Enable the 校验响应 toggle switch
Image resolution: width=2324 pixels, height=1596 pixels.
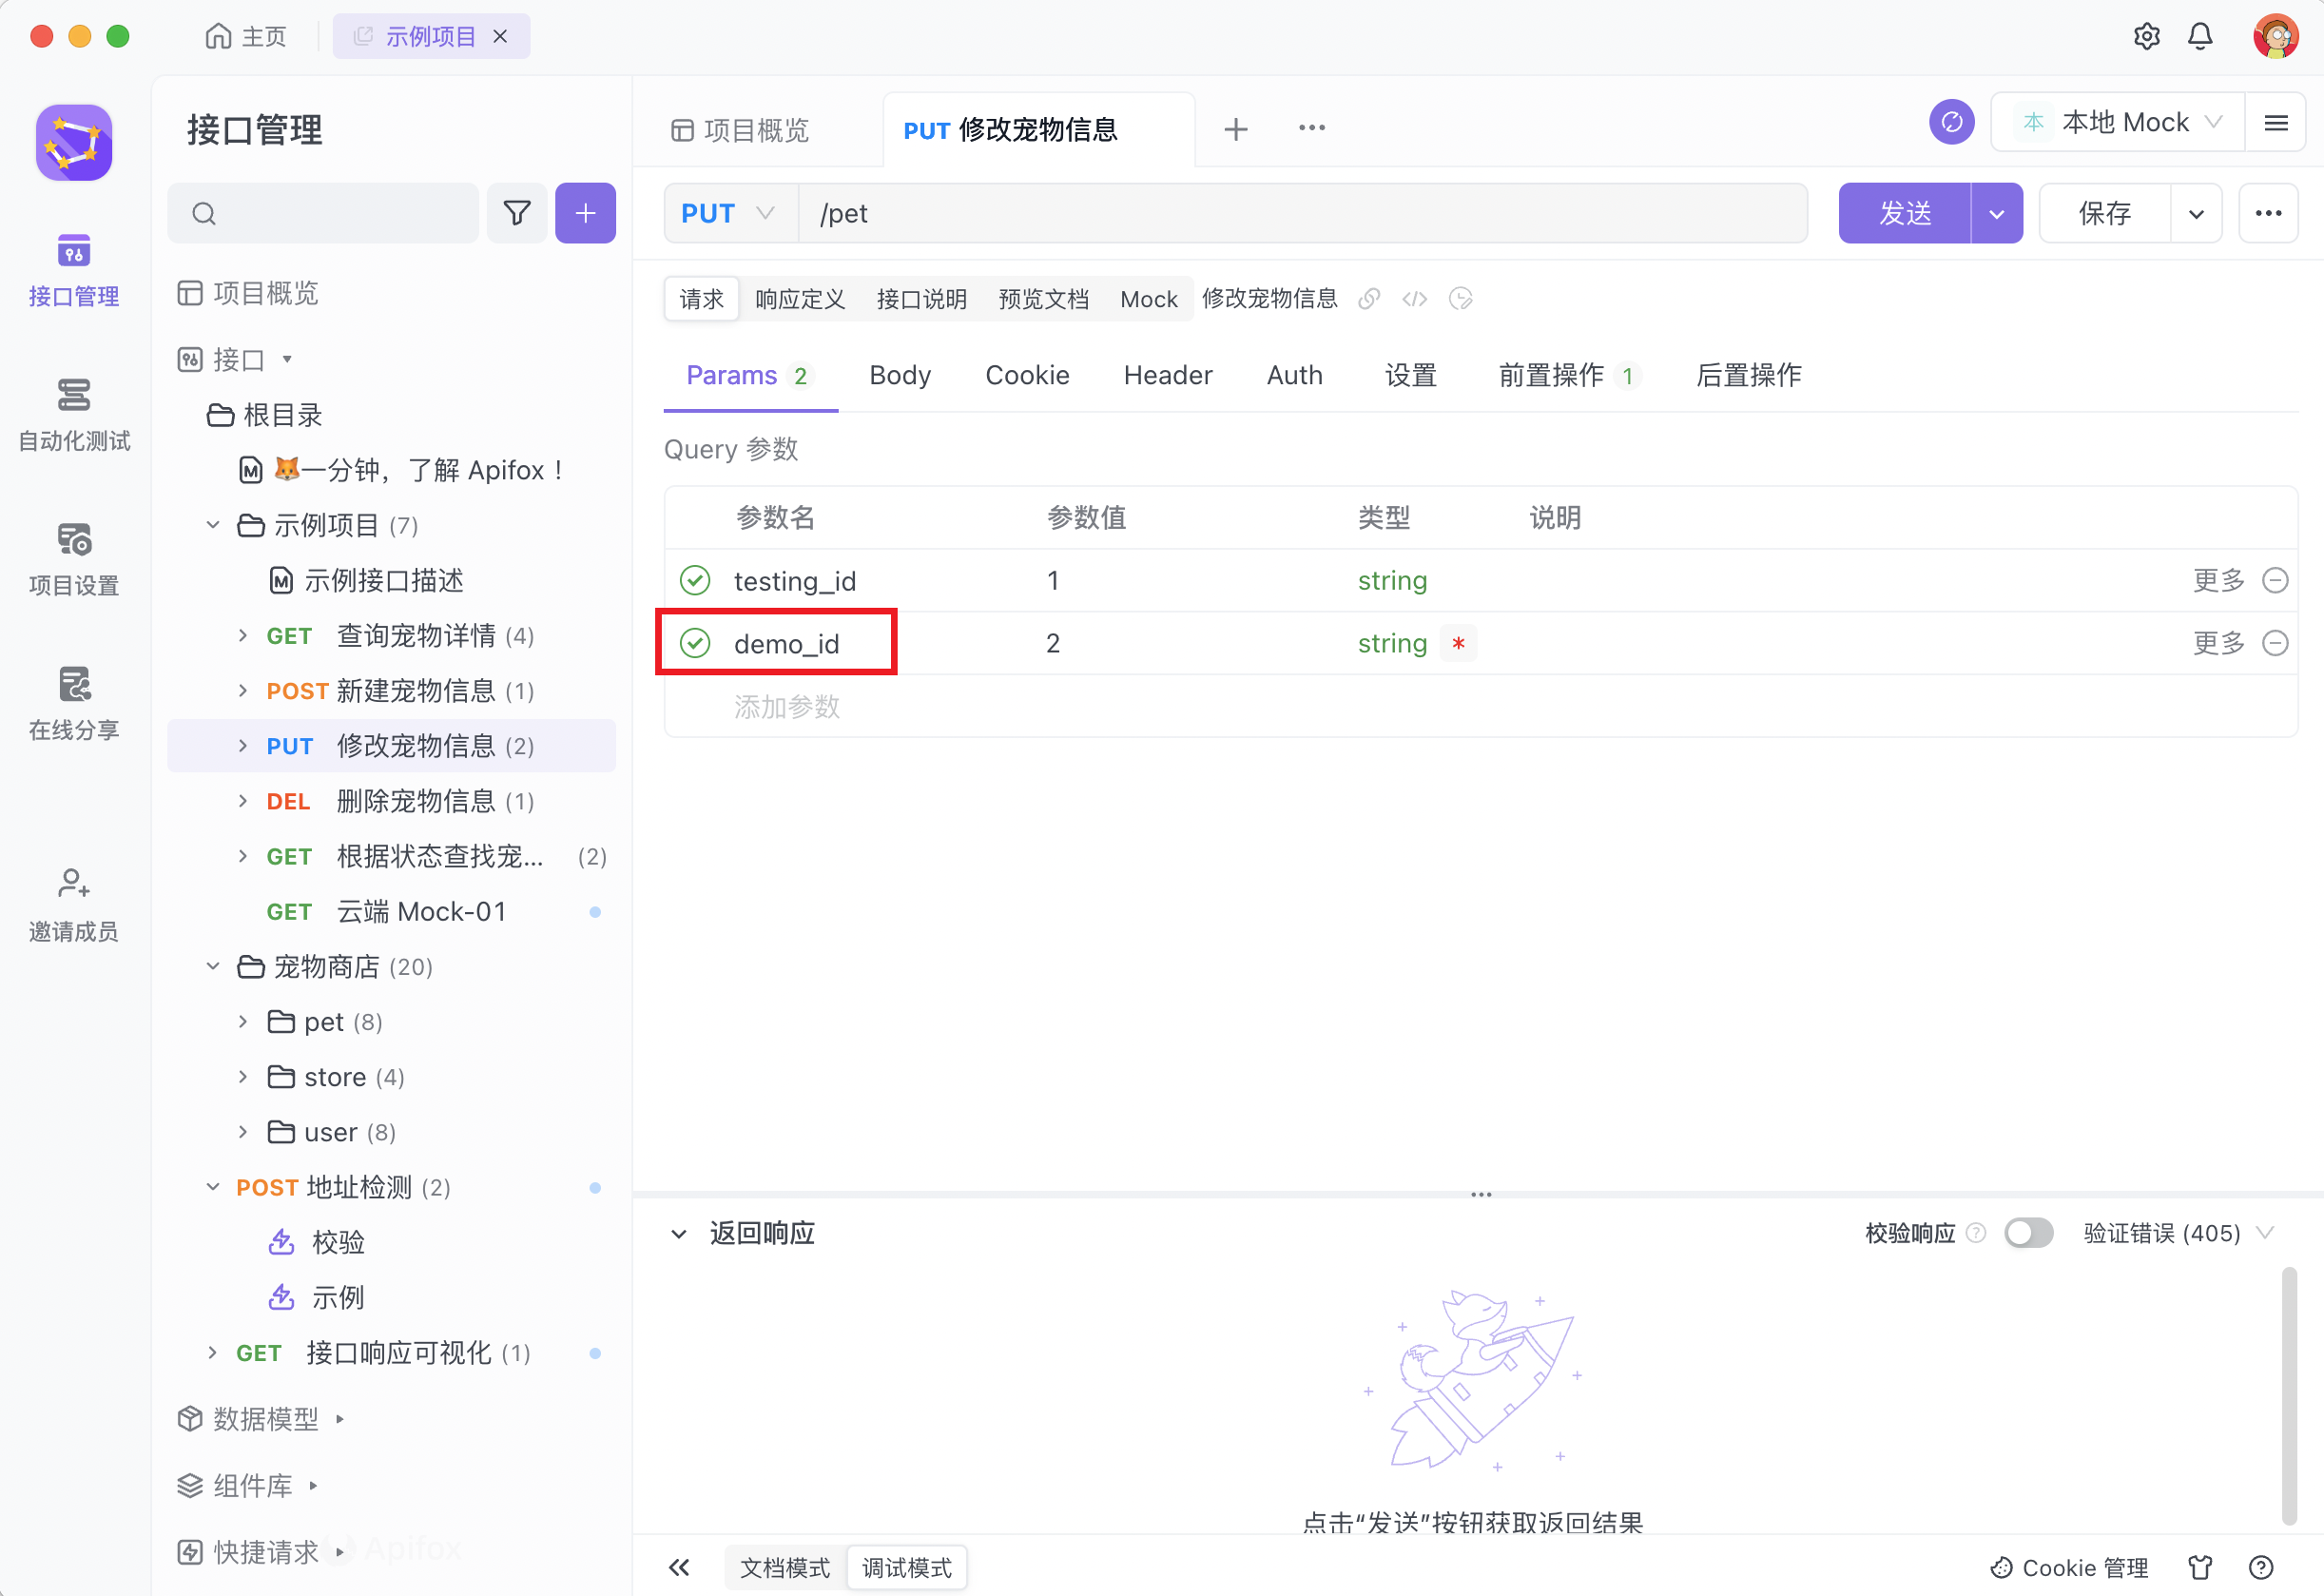[2028, 1233]
